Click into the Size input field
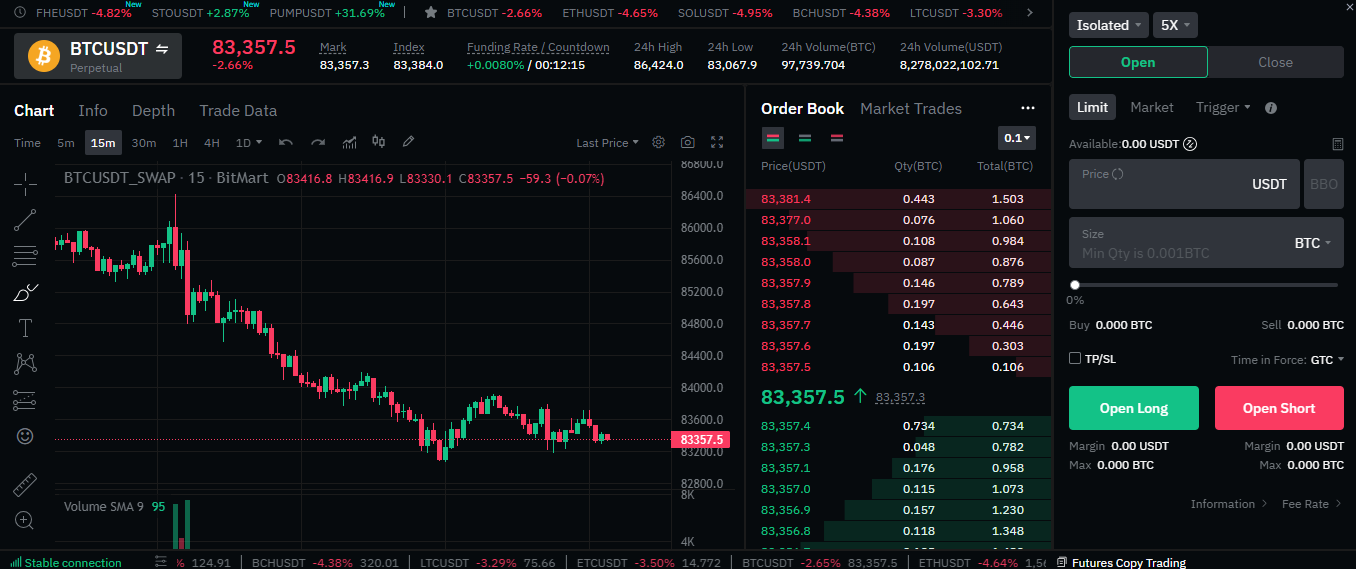 [1206, 243]
